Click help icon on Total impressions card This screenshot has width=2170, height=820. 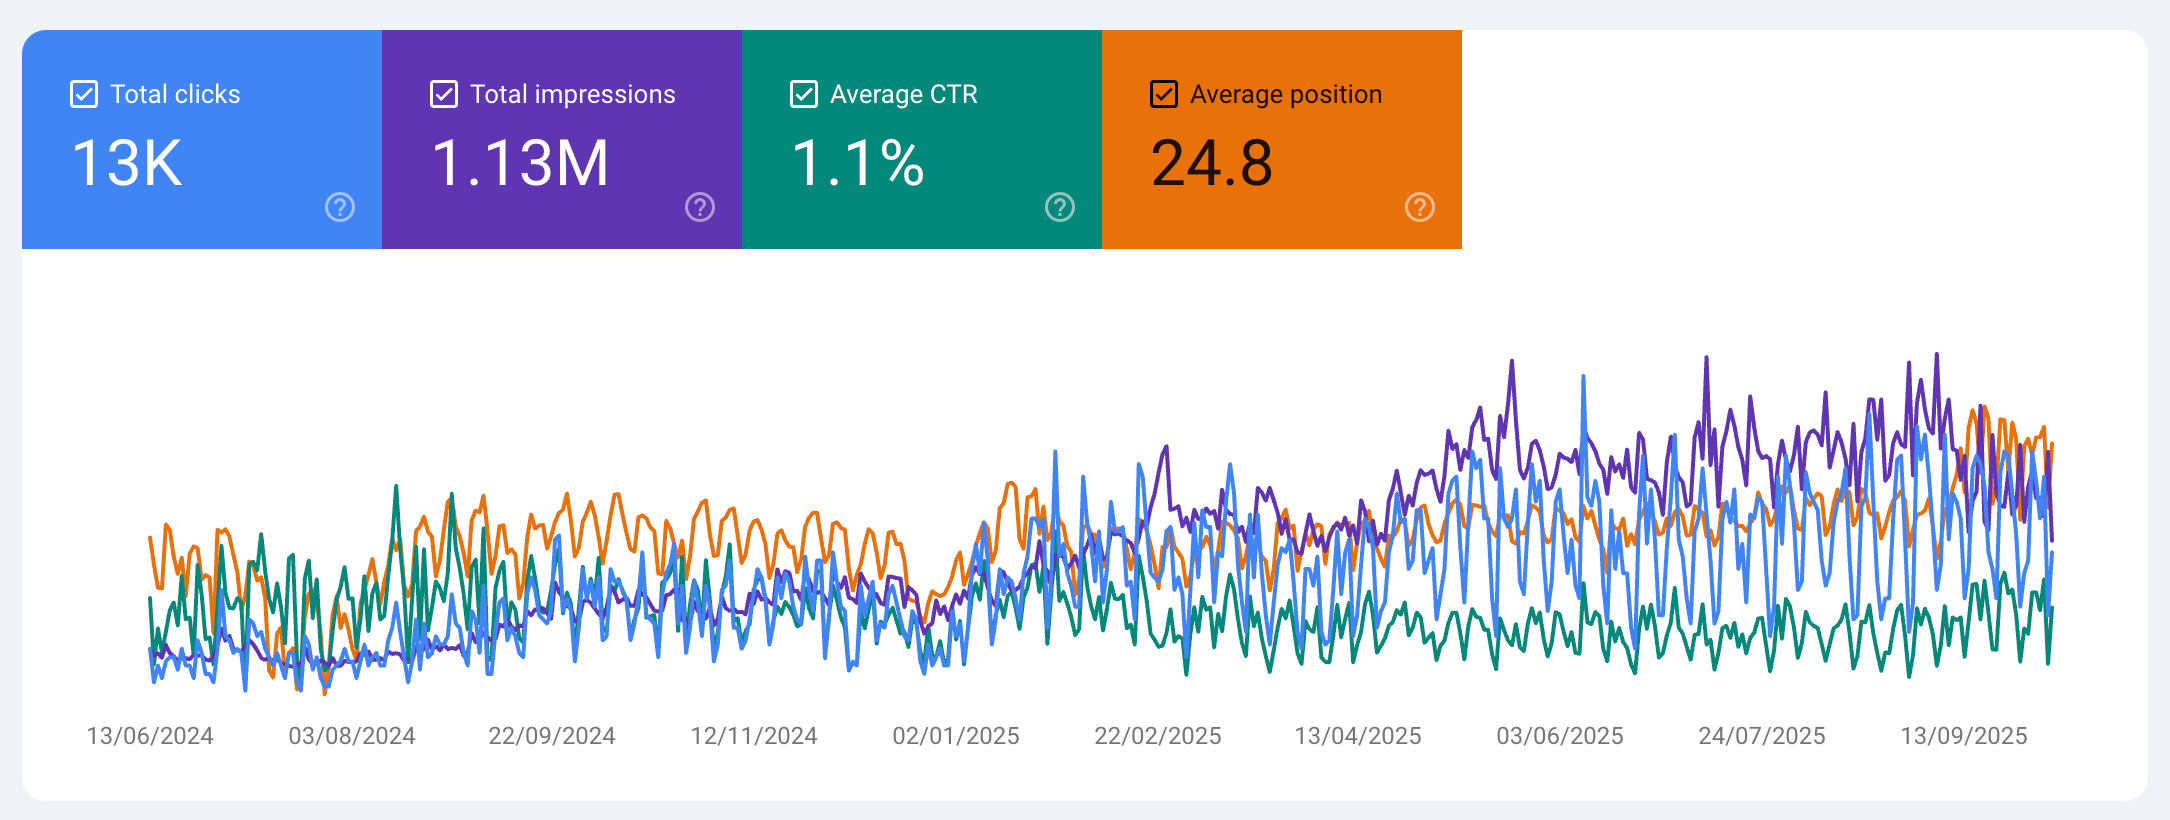(700, 207)
